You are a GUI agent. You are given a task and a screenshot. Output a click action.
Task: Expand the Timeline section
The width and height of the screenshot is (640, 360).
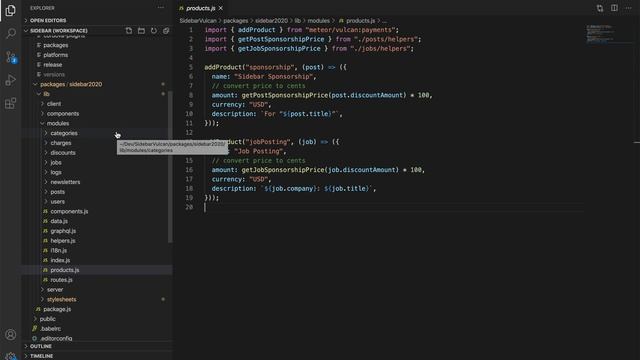[97, 356]
